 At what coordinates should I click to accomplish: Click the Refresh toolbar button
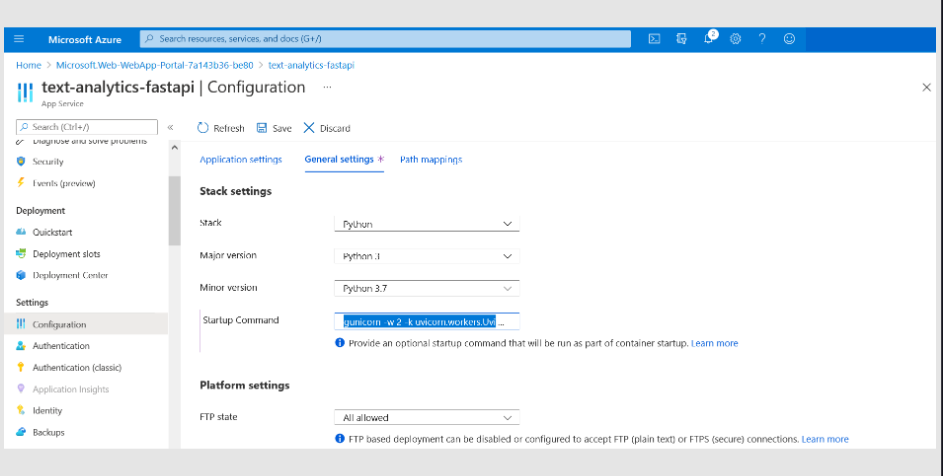tap(221, 128)
